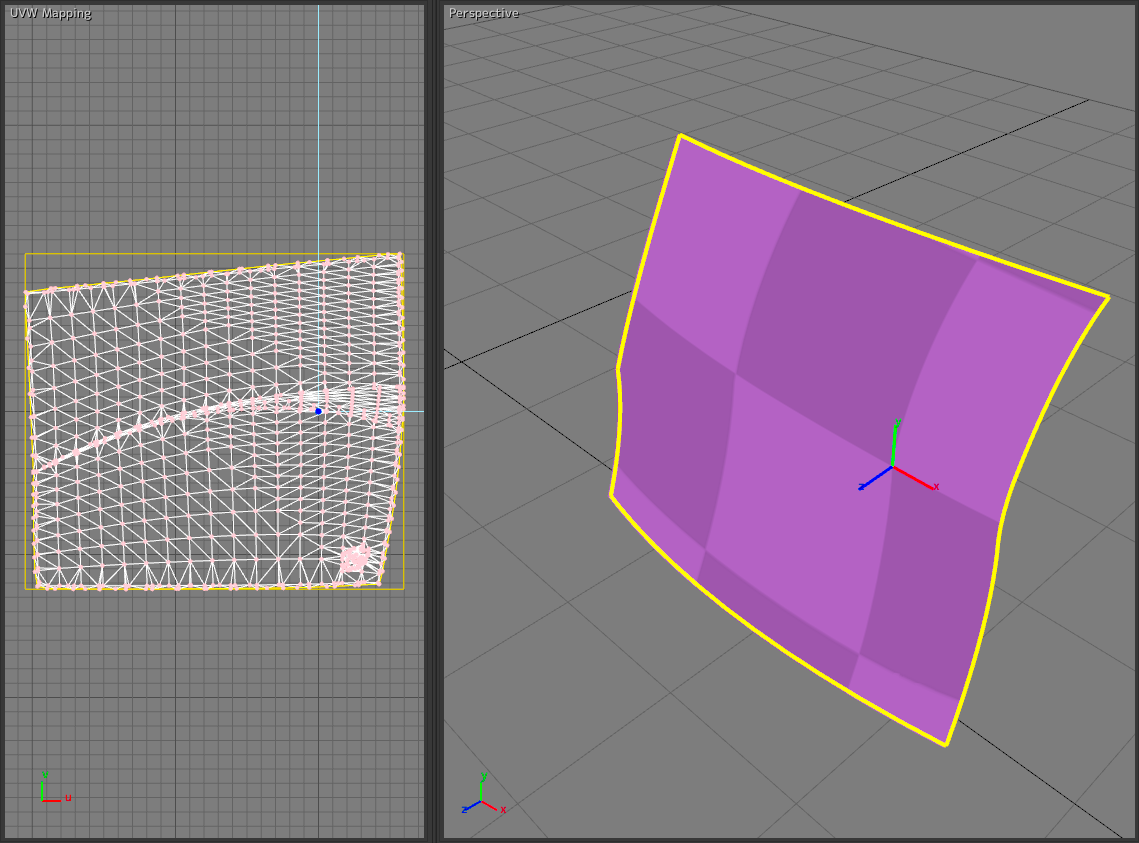Select the purple surface's top corner in Perspective

(x=680, y=136)
